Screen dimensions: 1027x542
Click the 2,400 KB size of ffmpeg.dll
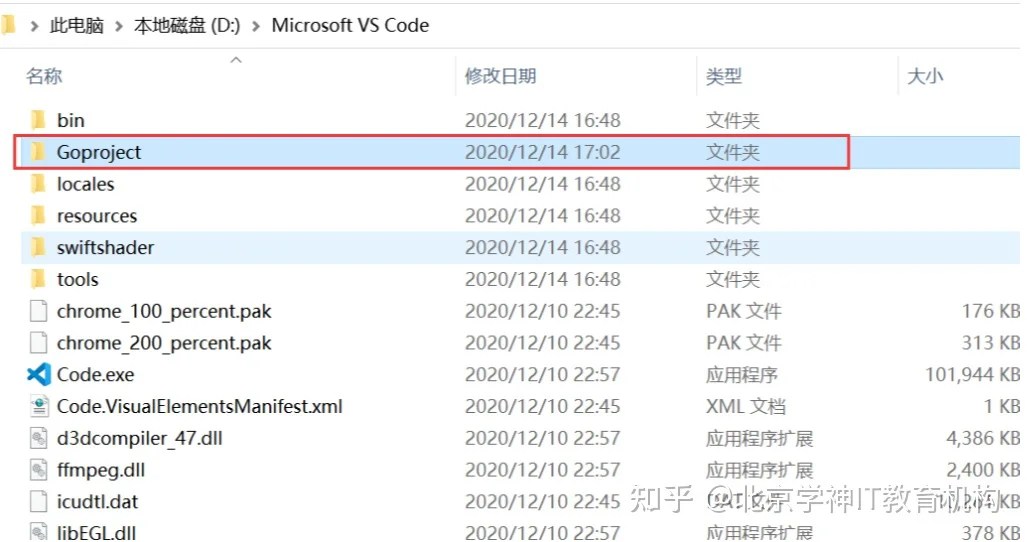coord(983,470)
